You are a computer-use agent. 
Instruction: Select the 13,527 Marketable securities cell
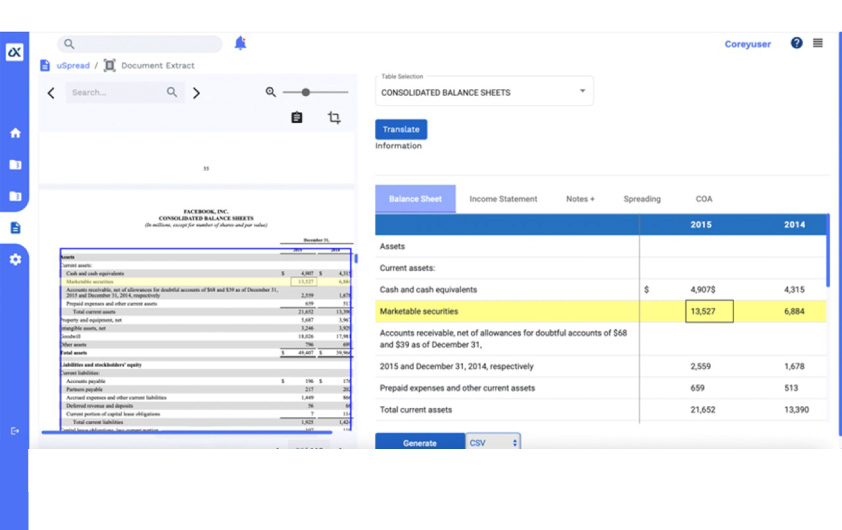tap(709, 311)
